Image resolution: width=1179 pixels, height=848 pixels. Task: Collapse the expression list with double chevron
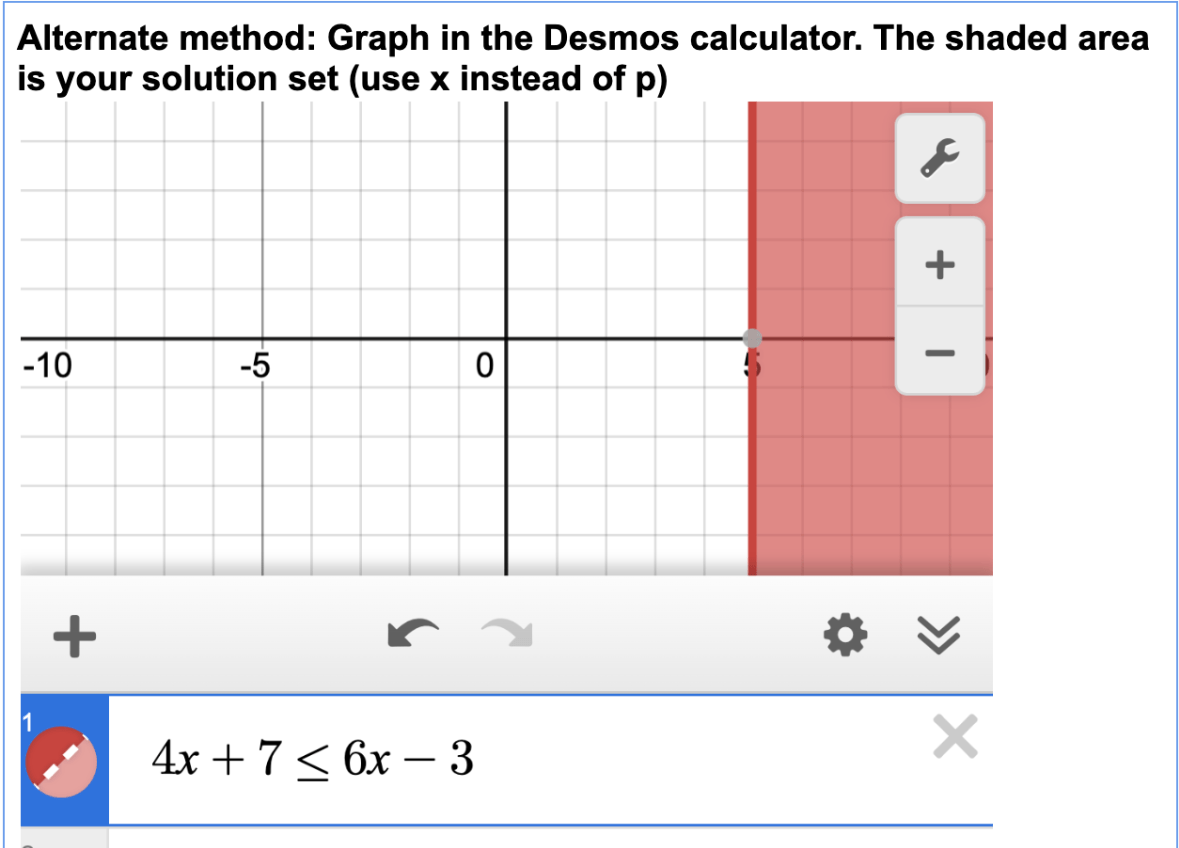938,635
